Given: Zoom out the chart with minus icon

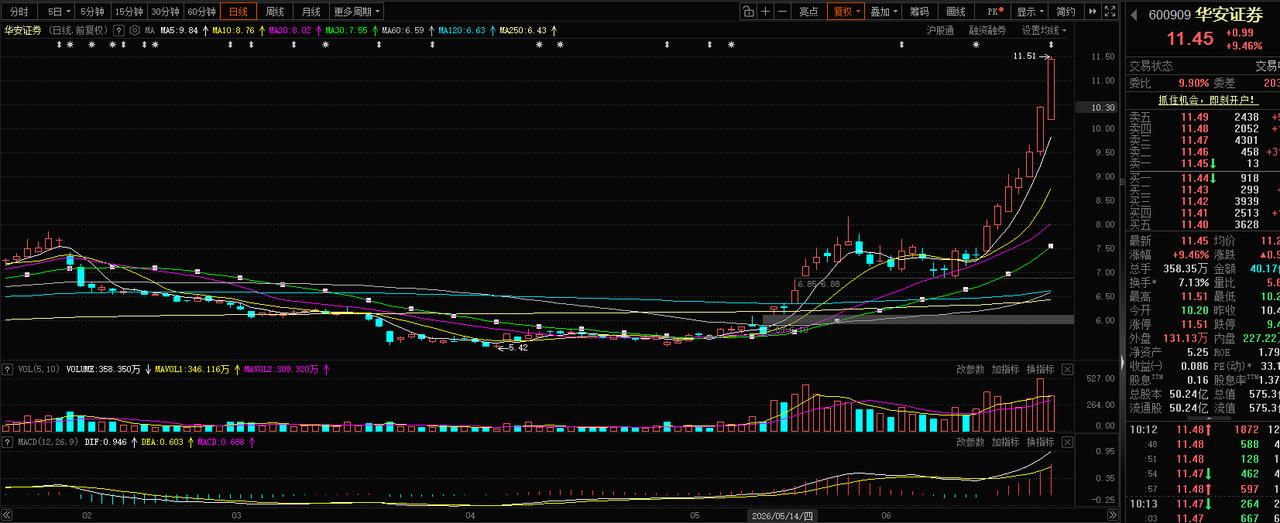Looking at the screenshot, I should click(x=783, y=12).
